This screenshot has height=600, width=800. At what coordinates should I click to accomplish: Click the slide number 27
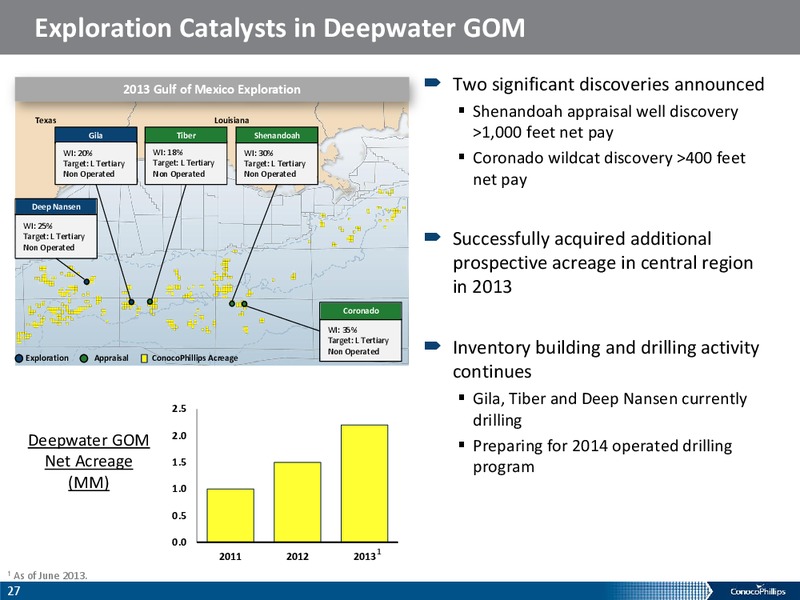coord(14,591)
